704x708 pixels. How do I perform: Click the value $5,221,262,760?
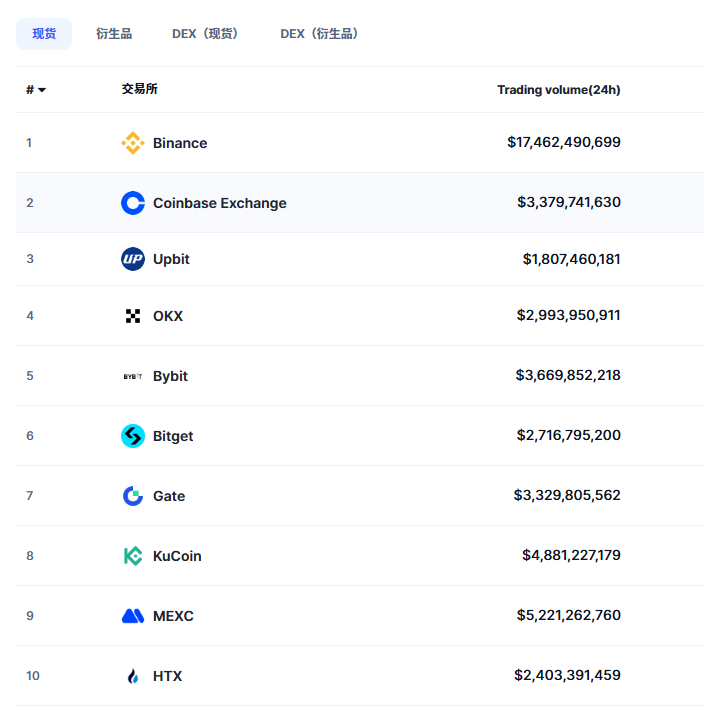pyautogui.click(x=569, y=615)
